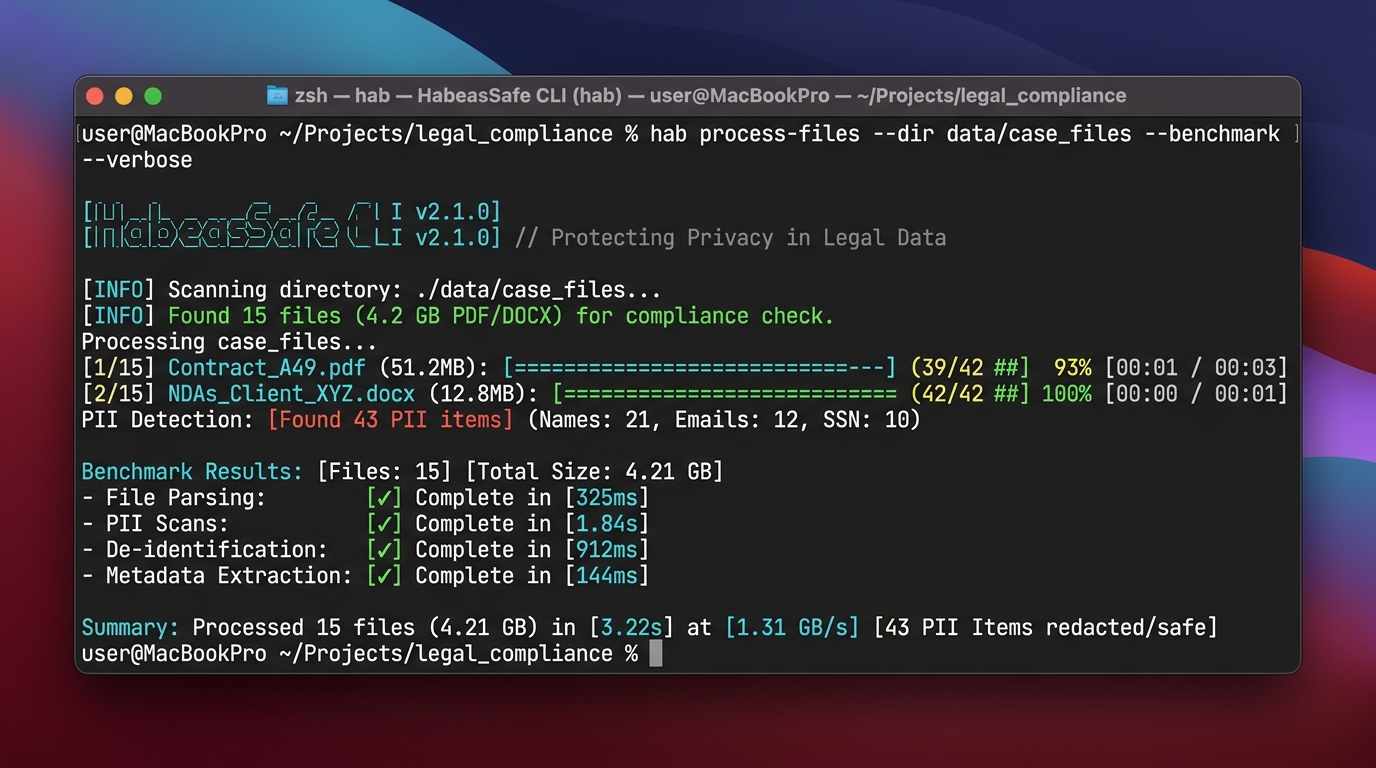Image resolution: width=1376 pixels, height=768 pixels.
Task: Click the "[Total Size: 4.21 GB]" text
Action: [594, 471]
